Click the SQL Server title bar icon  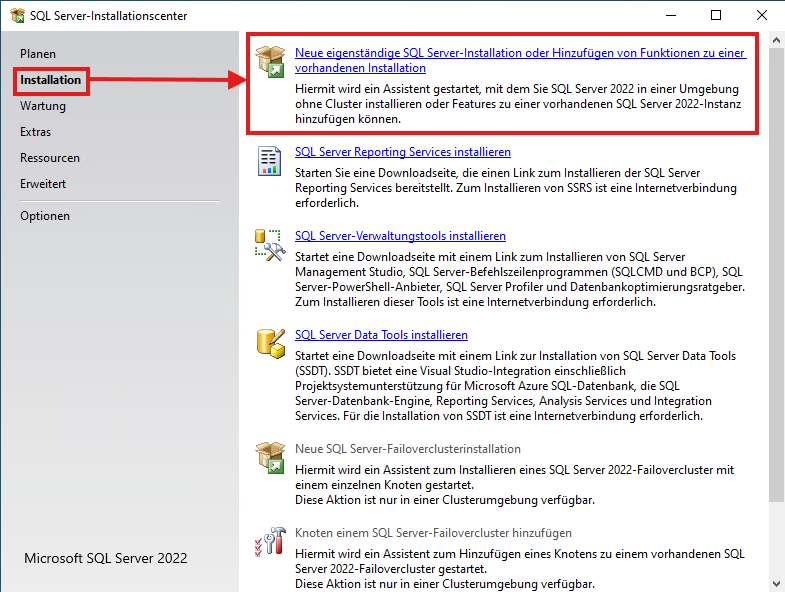point(17,16)
